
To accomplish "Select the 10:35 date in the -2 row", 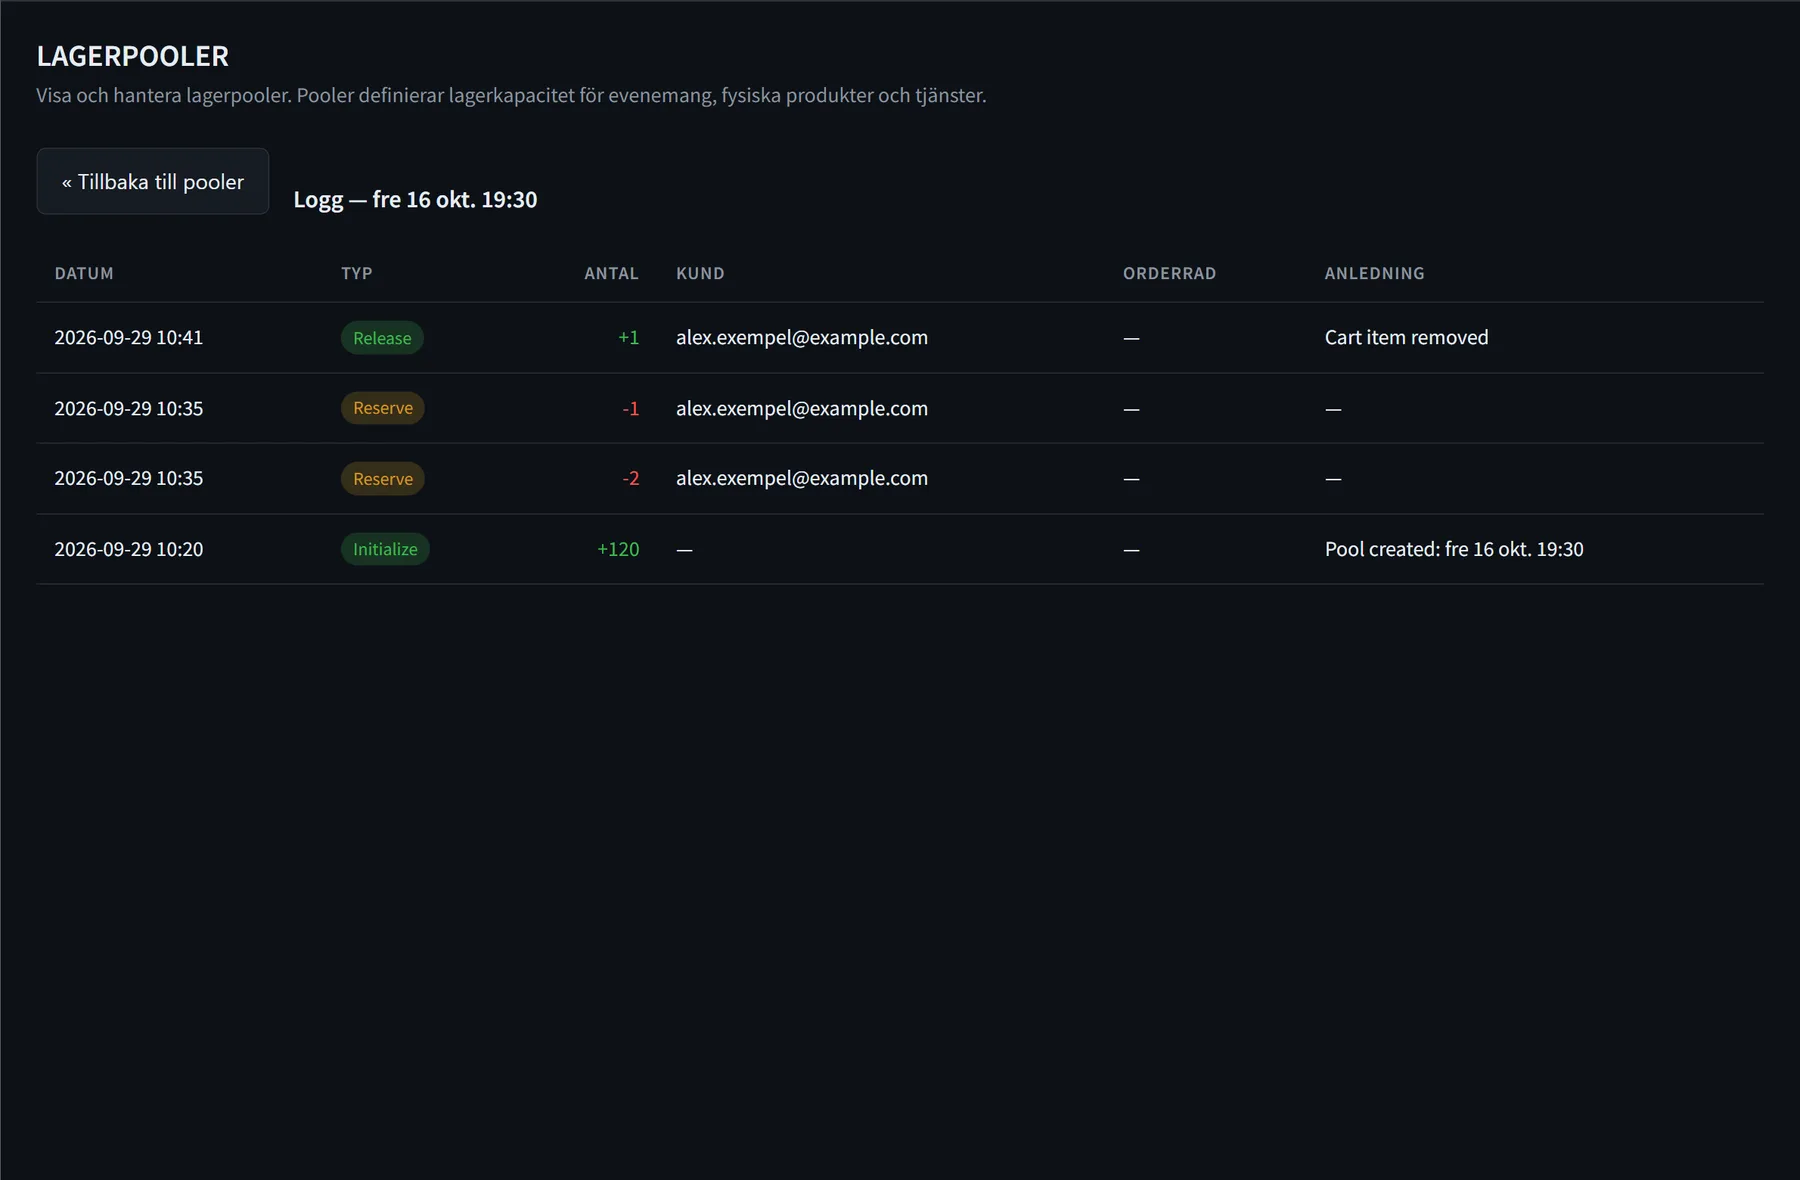I will click(x=129, y=479).
